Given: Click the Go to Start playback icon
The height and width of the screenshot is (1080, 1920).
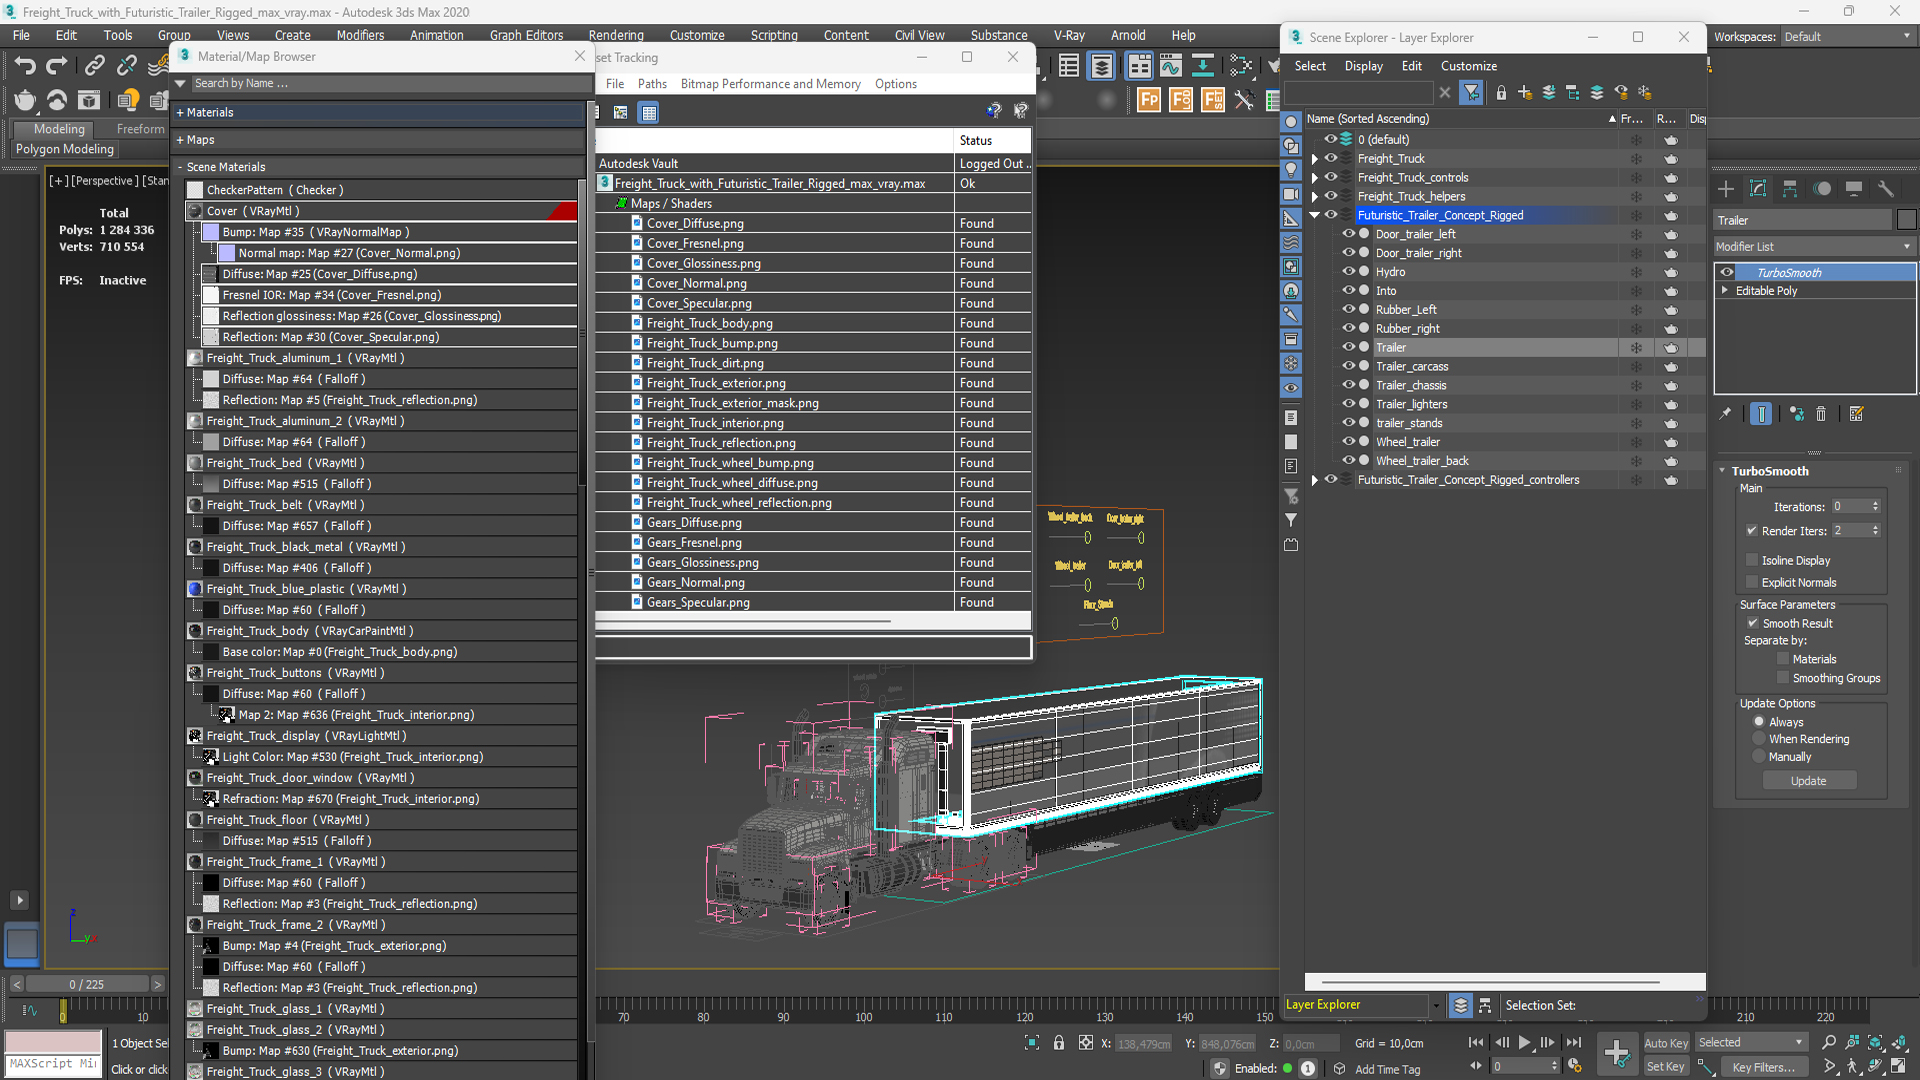Looking at the screenshot, I should coord(1475,1042).
